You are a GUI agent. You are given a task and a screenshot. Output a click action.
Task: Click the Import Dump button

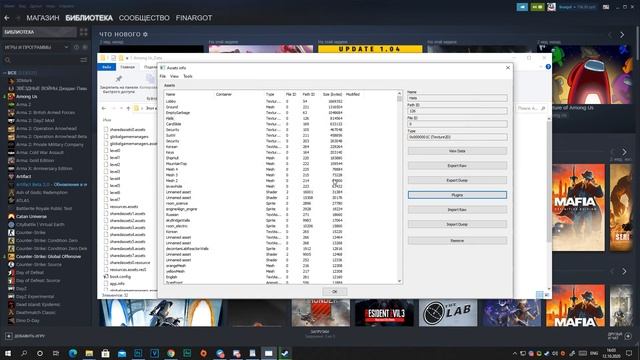click(457, 224)
